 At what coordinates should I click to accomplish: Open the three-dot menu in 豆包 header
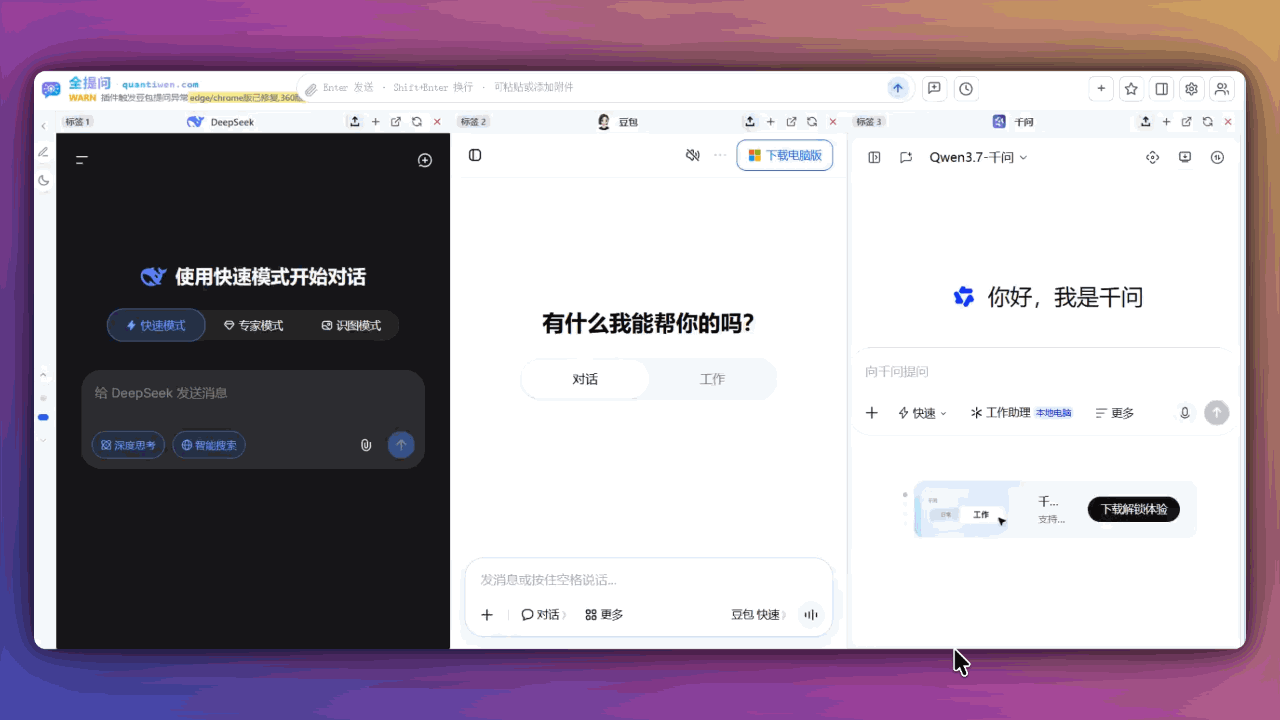(x=720, y=155)
